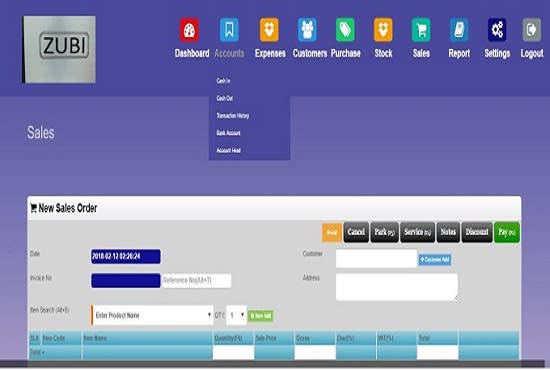Open the Notes button

[448, 232]
